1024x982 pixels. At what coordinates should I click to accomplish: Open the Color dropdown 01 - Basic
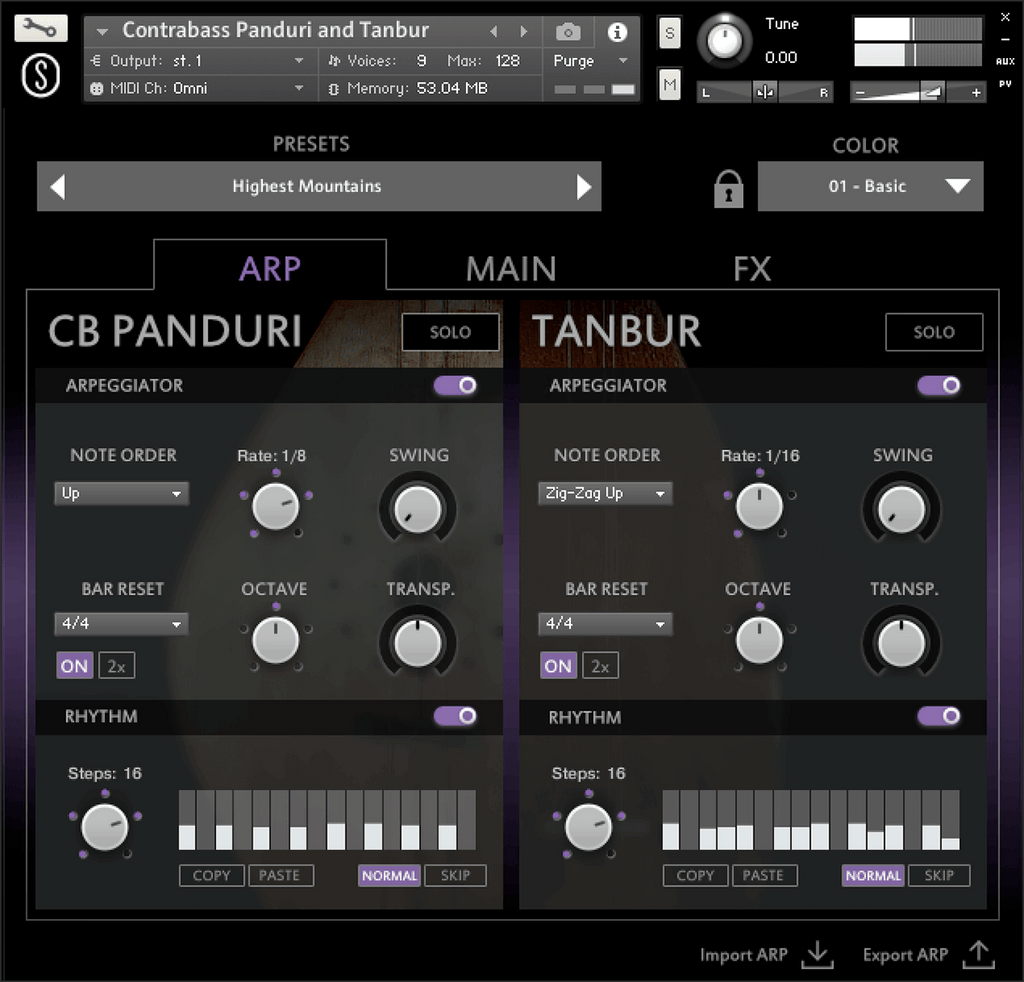(871, 187)
